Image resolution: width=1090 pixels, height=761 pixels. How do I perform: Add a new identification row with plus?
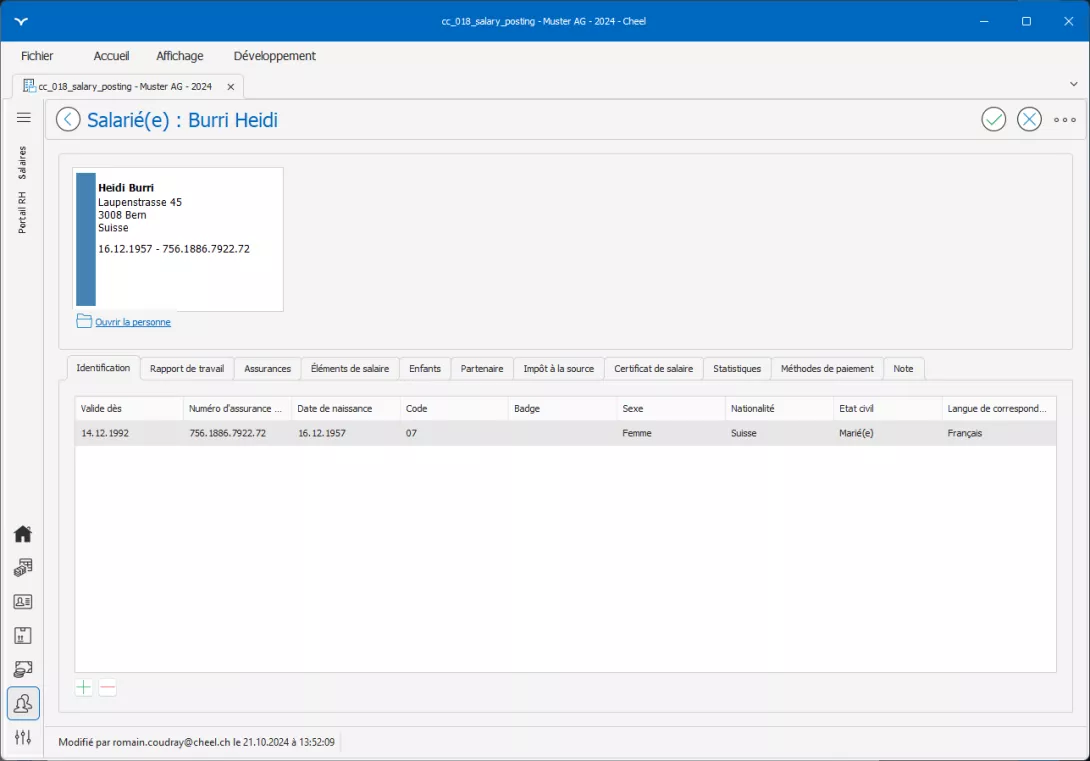tap(83, 687)
